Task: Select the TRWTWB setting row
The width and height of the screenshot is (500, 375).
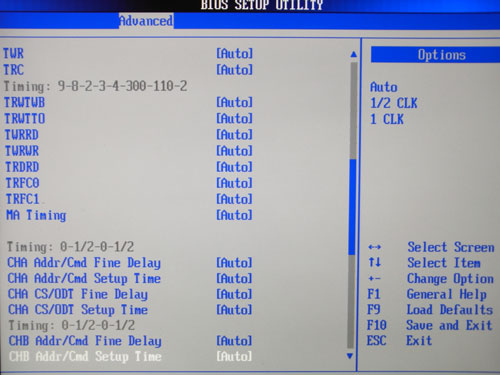Action: (128, 102)
